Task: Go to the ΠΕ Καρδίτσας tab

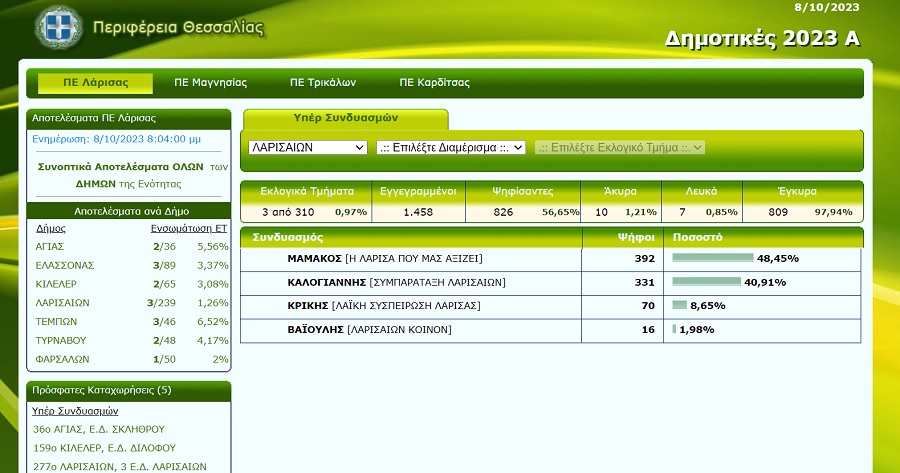Action: [435, 83]
